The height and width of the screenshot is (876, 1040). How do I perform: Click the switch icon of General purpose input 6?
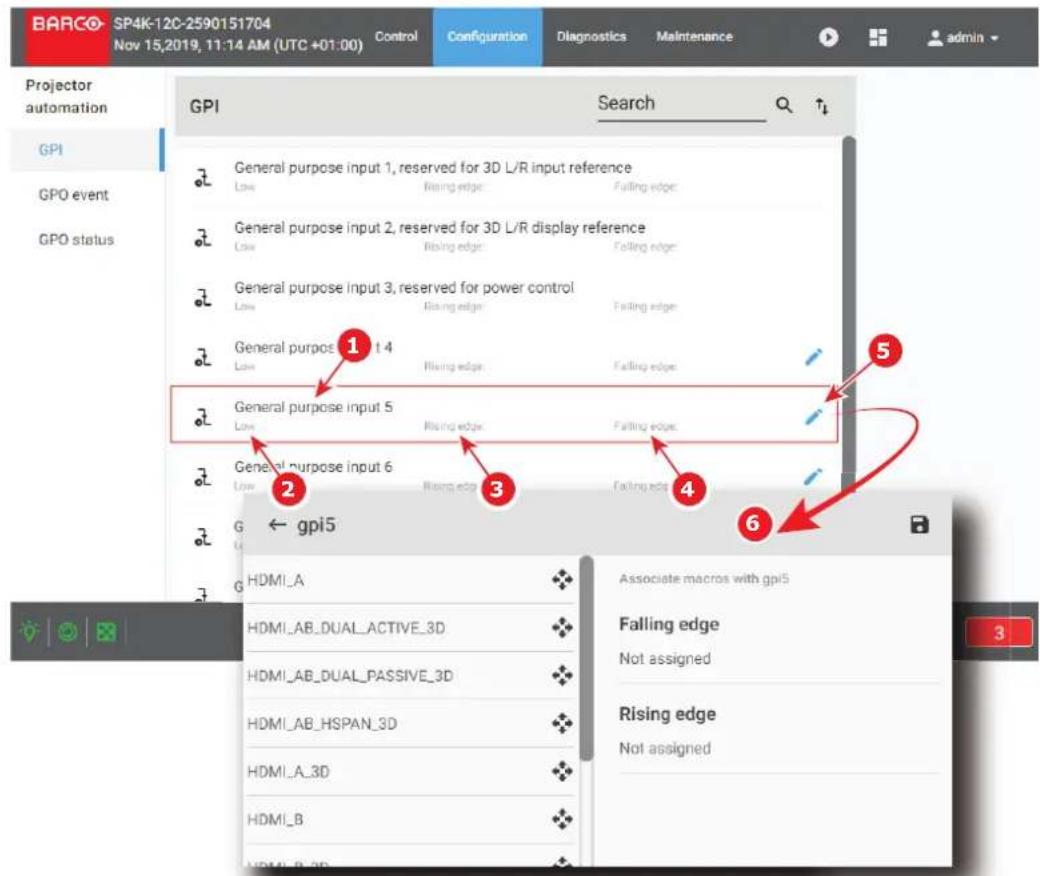(x=203, y=476)
